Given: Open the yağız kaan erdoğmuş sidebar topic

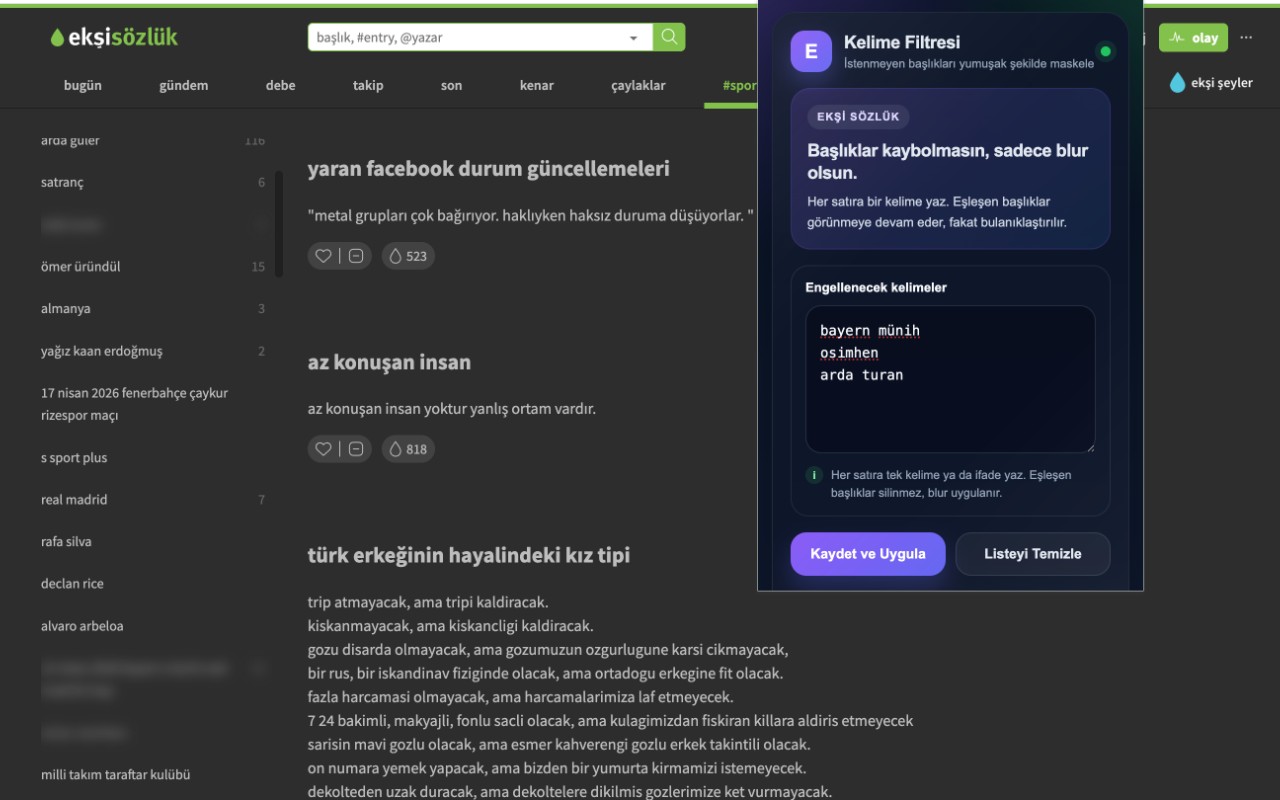Looking at the screenshot, I should click(x=153, y=350).
